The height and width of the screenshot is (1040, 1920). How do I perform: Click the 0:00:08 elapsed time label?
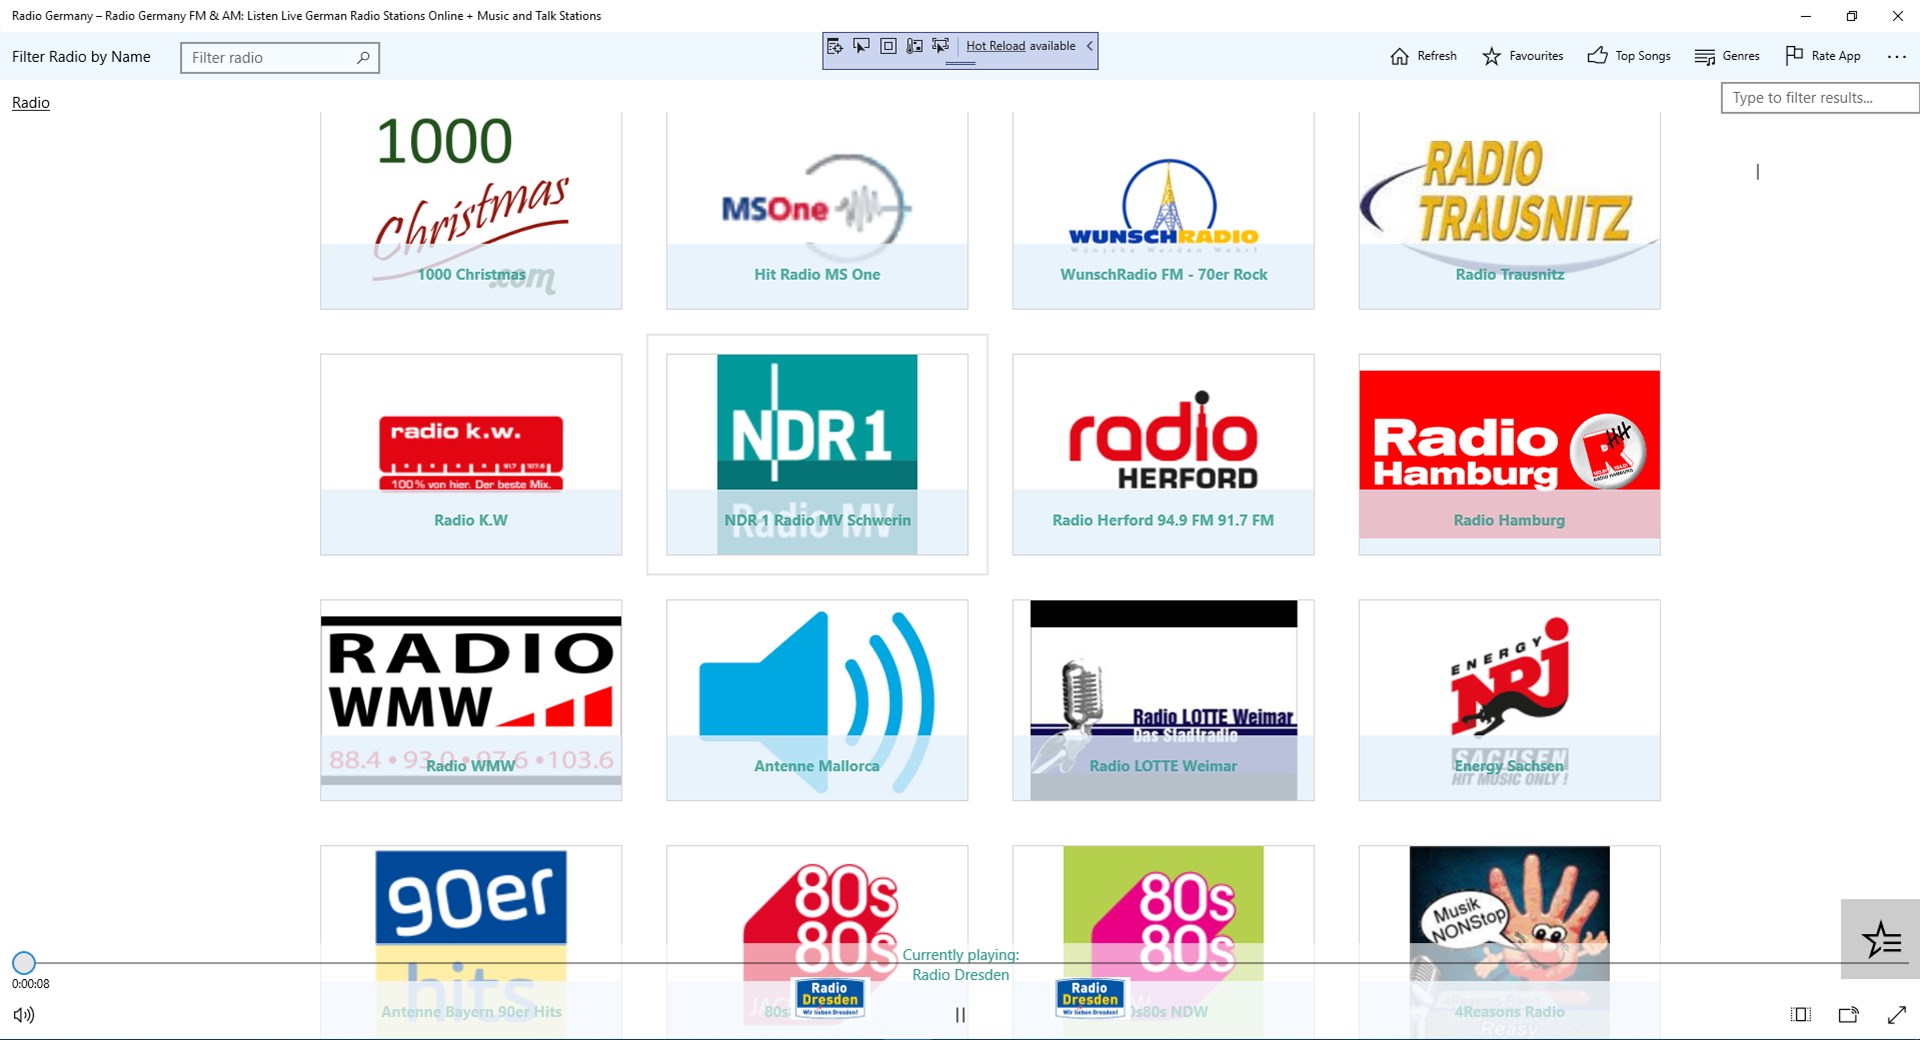(31, 984)
